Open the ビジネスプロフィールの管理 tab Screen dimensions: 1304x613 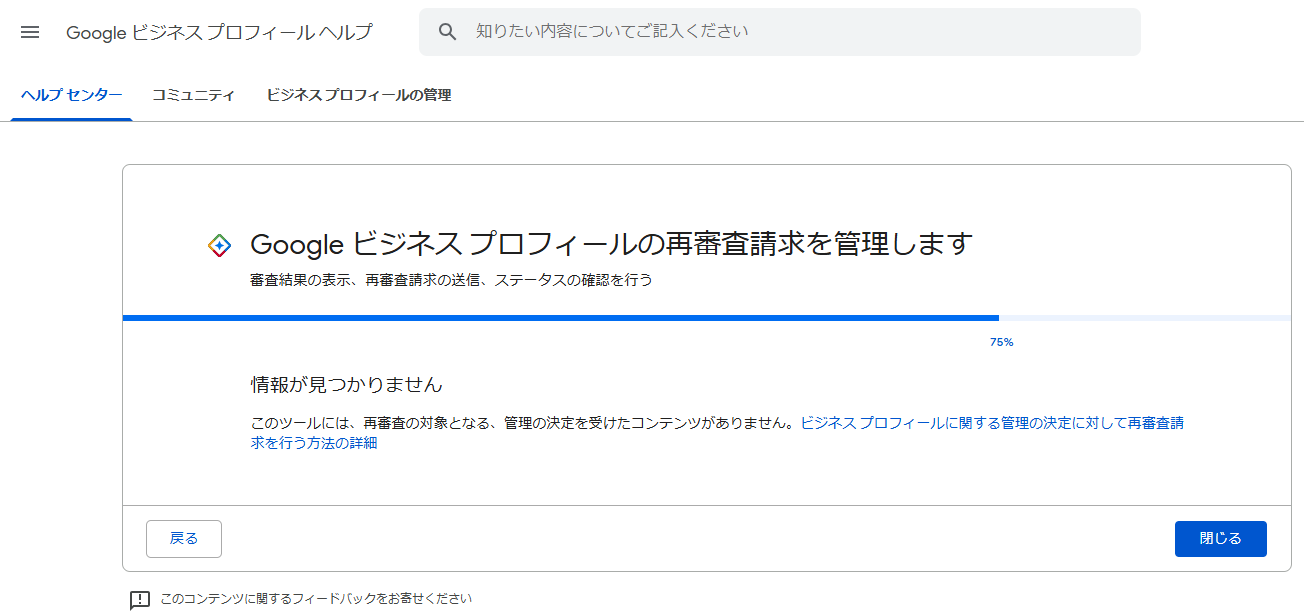pos(358,95)
